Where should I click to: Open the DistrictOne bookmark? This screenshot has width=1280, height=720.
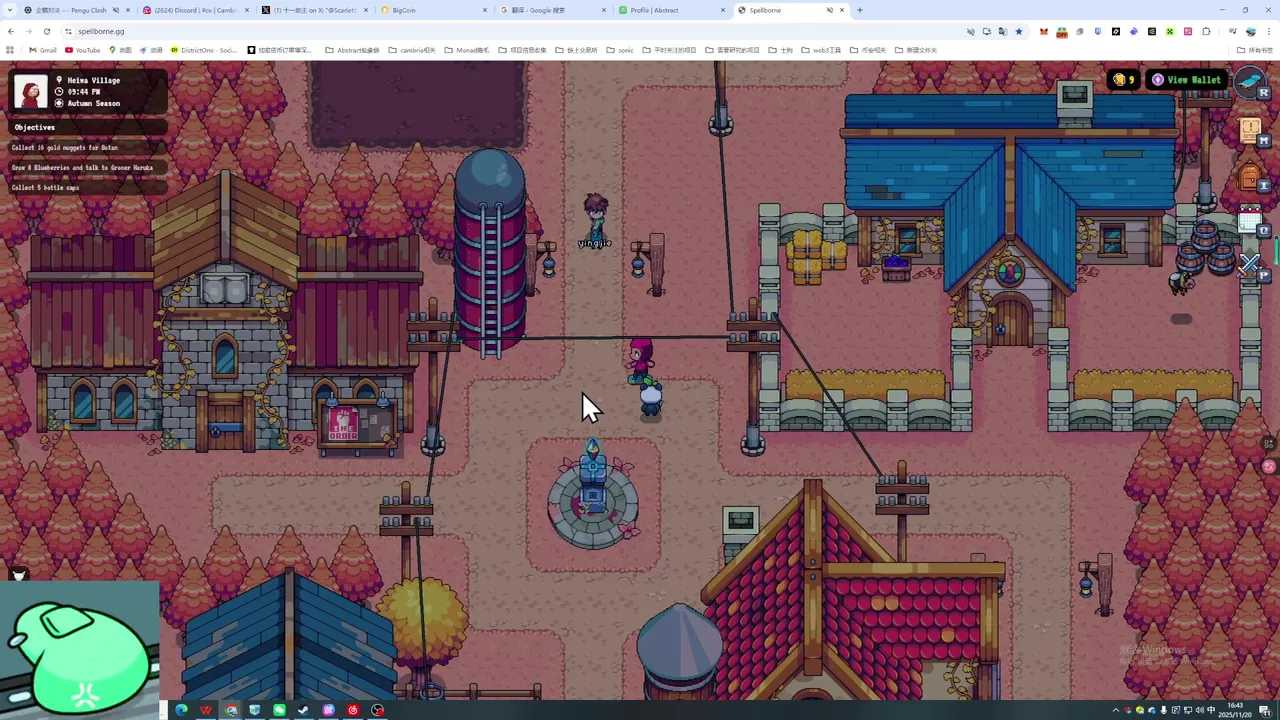(204, 50)
